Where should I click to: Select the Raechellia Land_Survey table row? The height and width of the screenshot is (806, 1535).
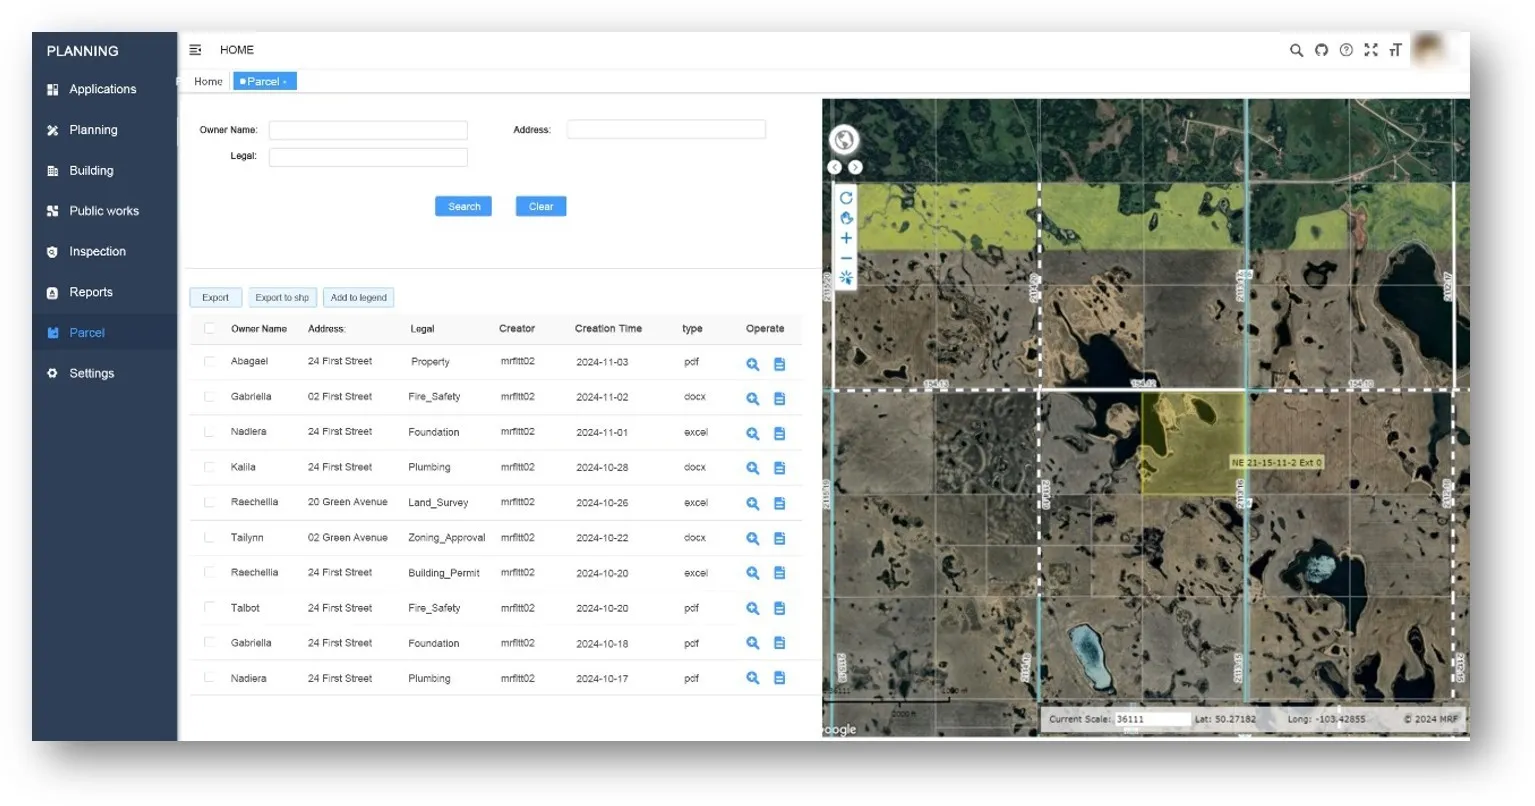click(x=496, y=503)
